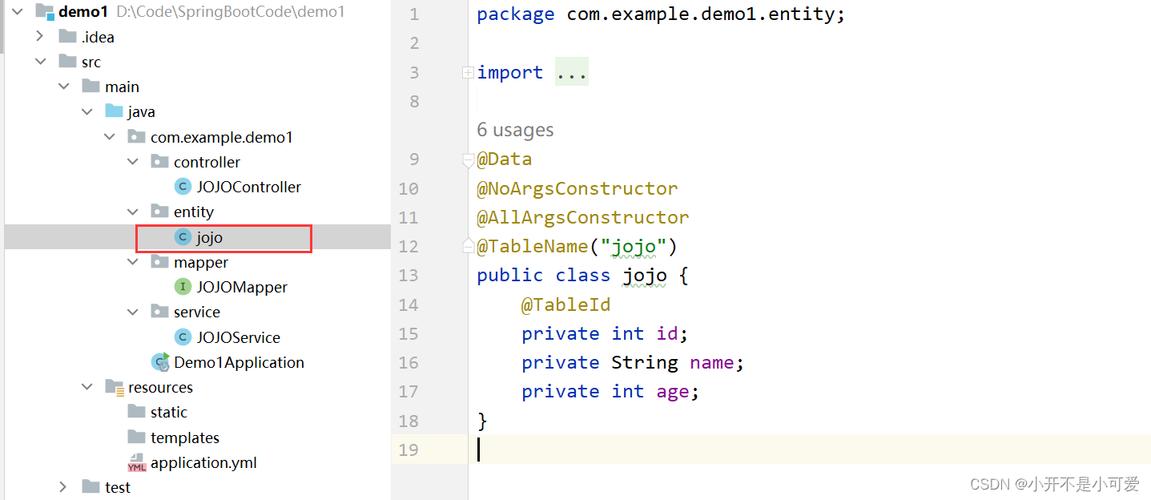1151x500 pixels.
Task: Click the blue java source folder icon
Action: pyautogui.click(x=114, y=112)
